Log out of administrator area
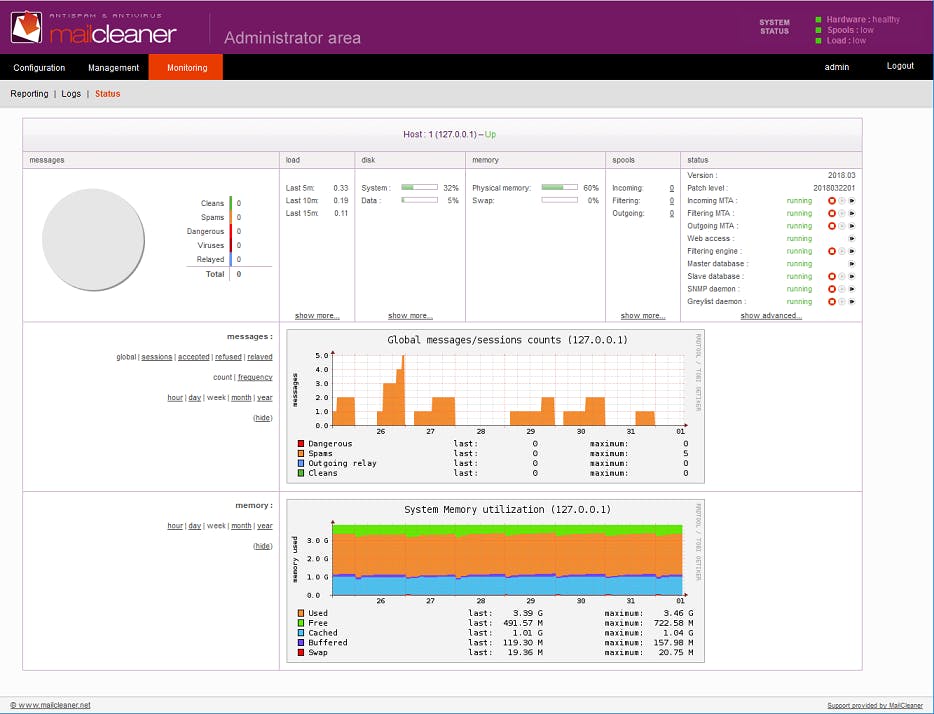This screenshot has height=714, width=934. click(x=900, y=66)
